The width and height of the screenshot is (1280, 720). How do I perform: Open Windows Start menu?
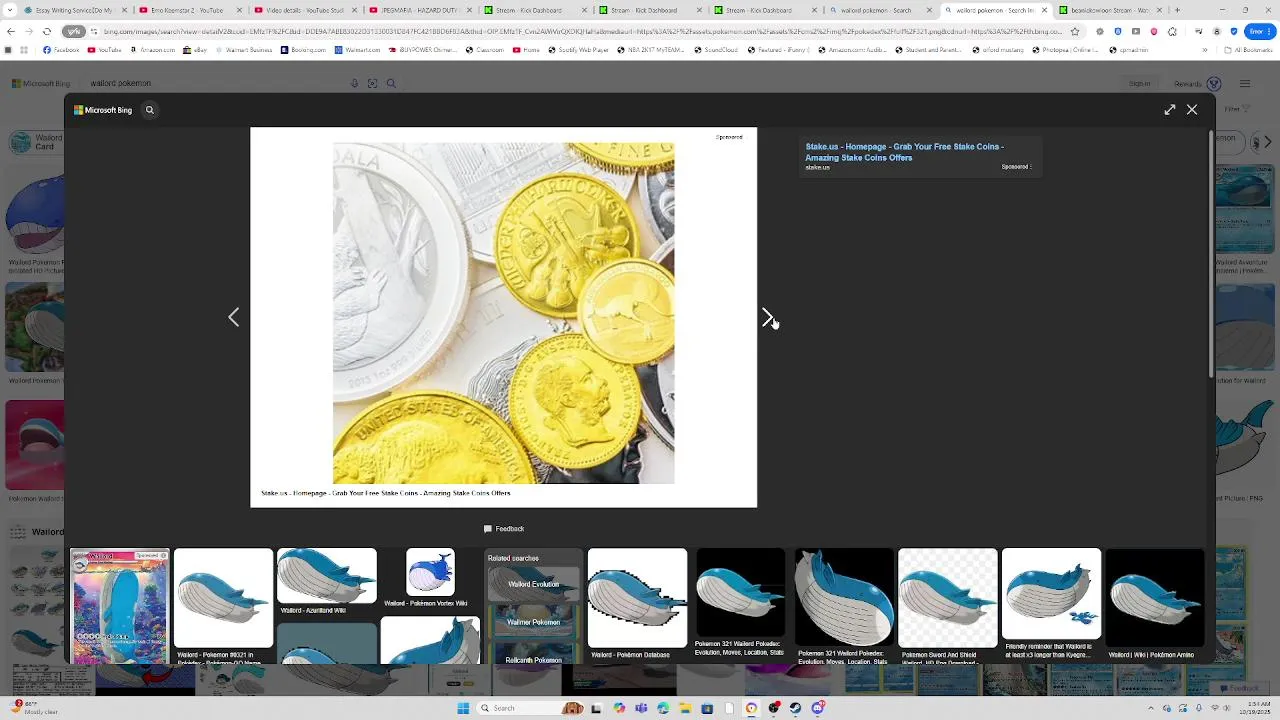point(463,708)
